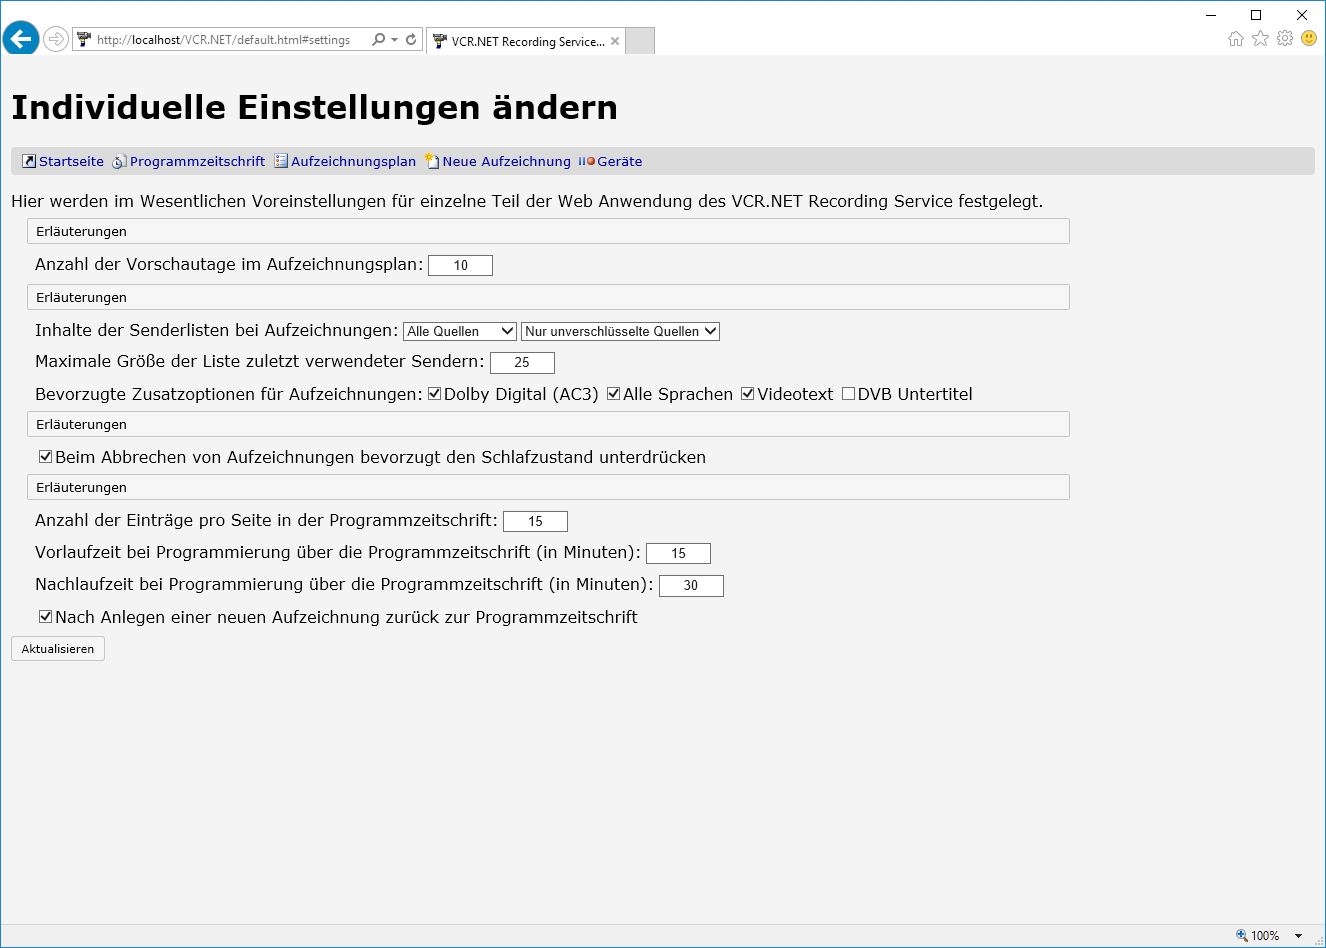Disable the Dolby Digital (AC3) checkbox
This screenshot has width=1326, height=948.
click(x=435, y=394)
